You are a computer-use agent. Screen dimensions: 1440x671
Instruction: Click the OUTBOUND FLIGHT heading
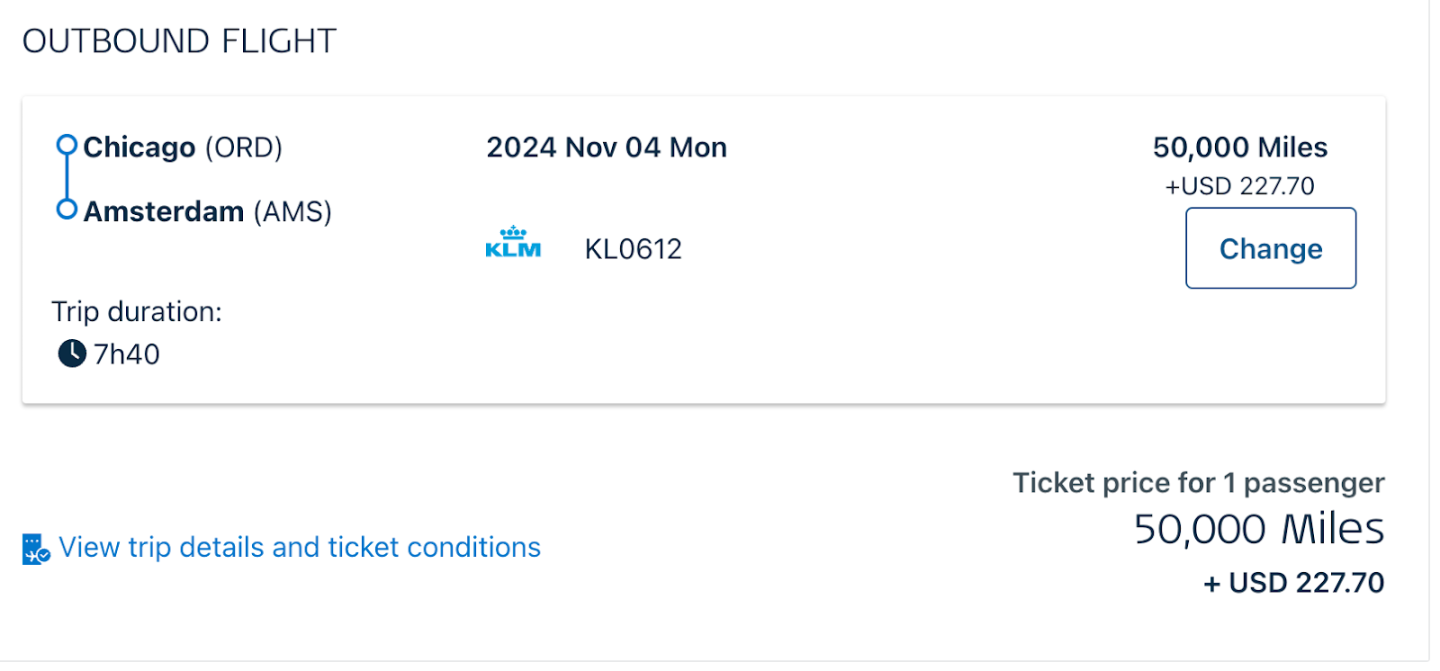click(179, 41)
